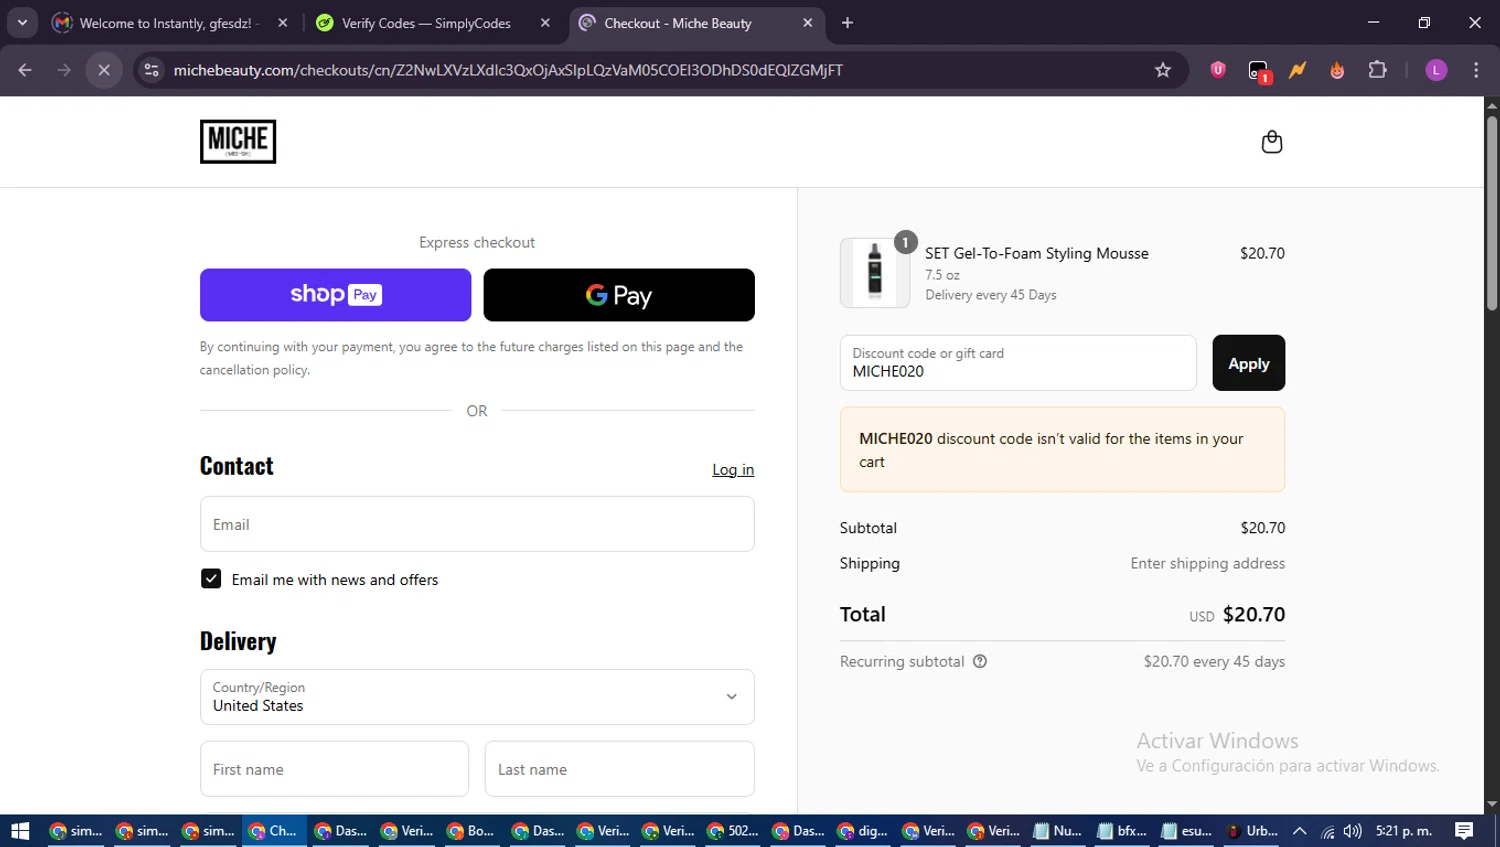Expand the Country/Region dropdown
The width and height of the screenshot is (1500, 847).
point(477,697)
